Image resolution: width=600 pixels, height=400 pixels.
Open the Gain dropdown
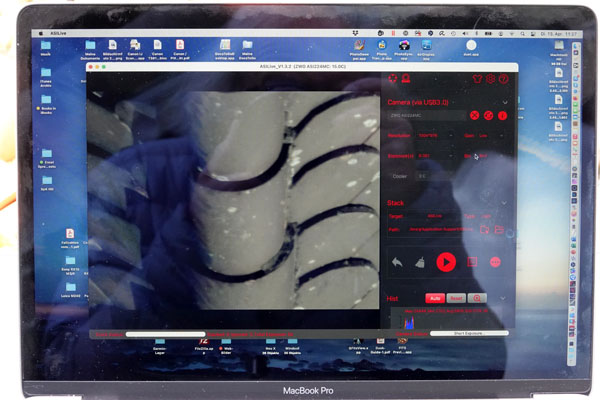491,136
